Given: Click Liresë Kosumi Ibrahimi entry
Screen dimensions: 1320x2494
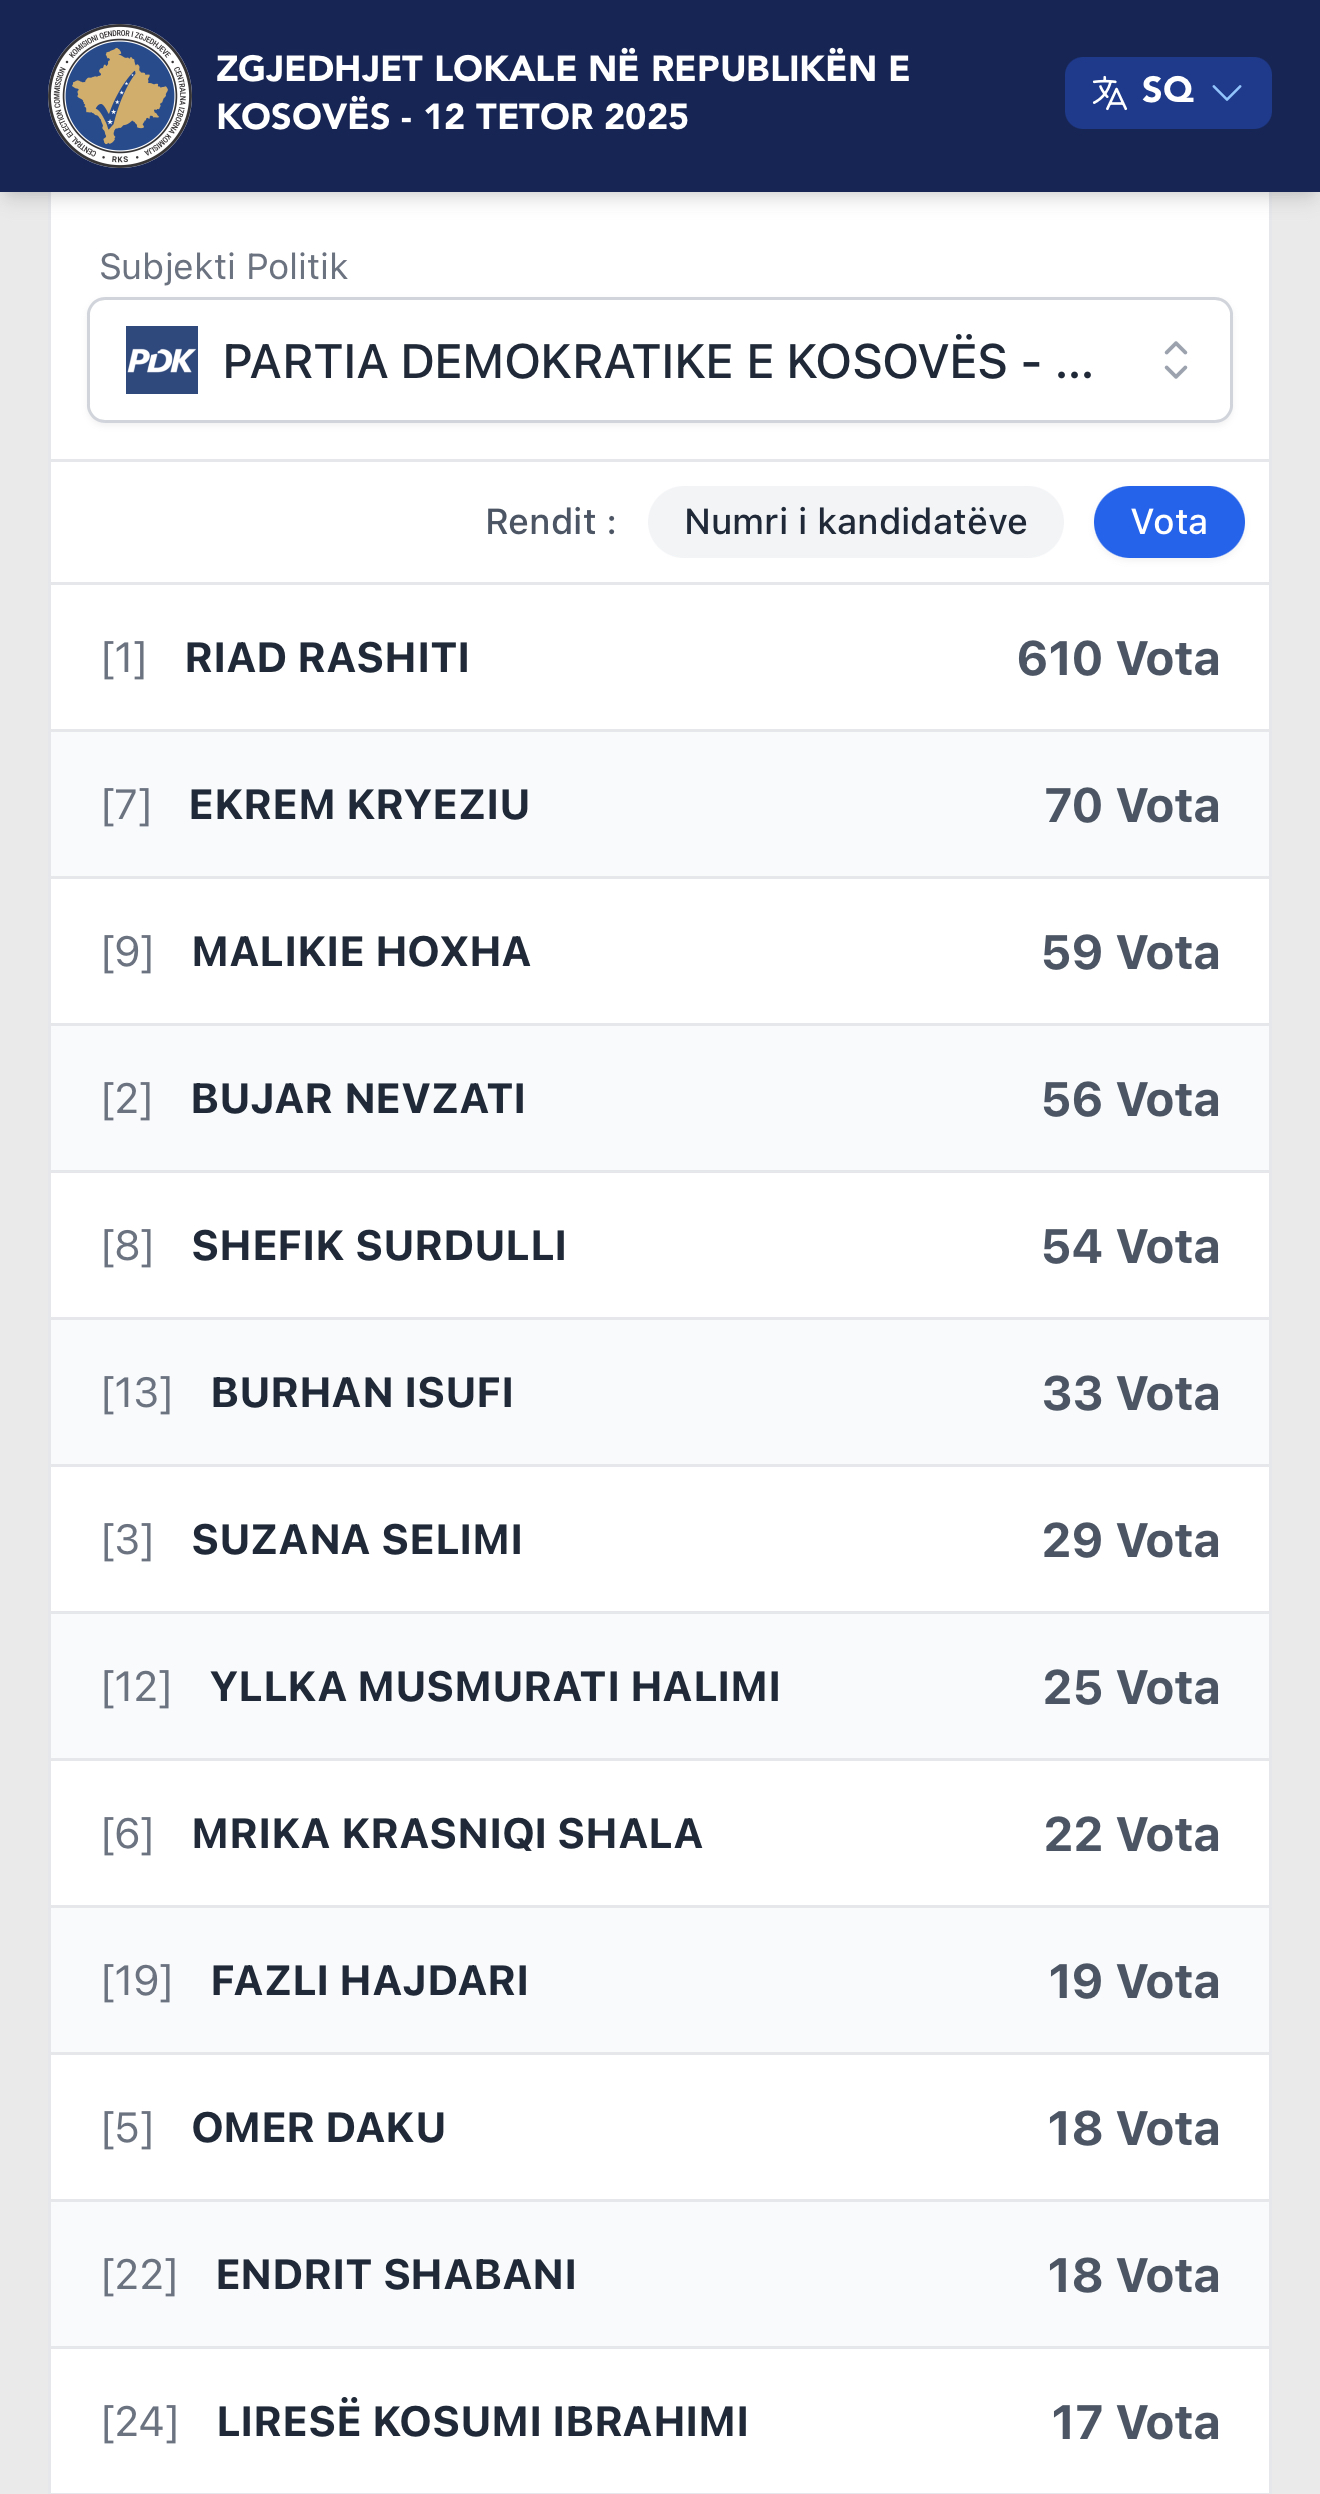Looking at the screenshot, I should (x=659, y=2422).
